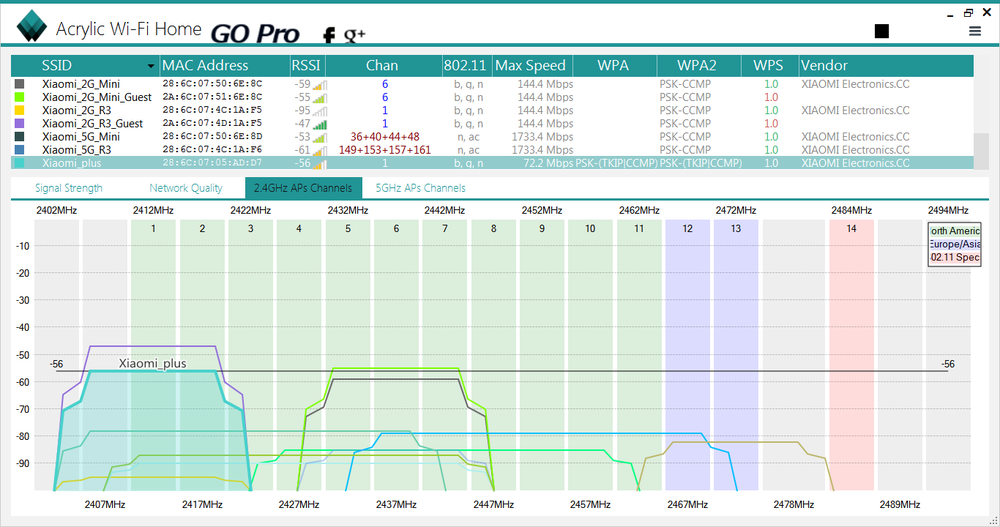Switch to the Signal Strength tab
1000x527 pixels.
click(x=69, y=187)
